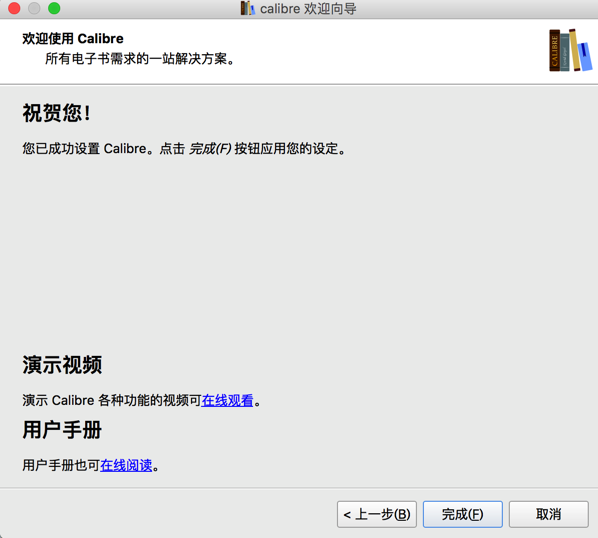
Task: Open the 在线阅读 user manual link
Action: [x=126, y=465]
